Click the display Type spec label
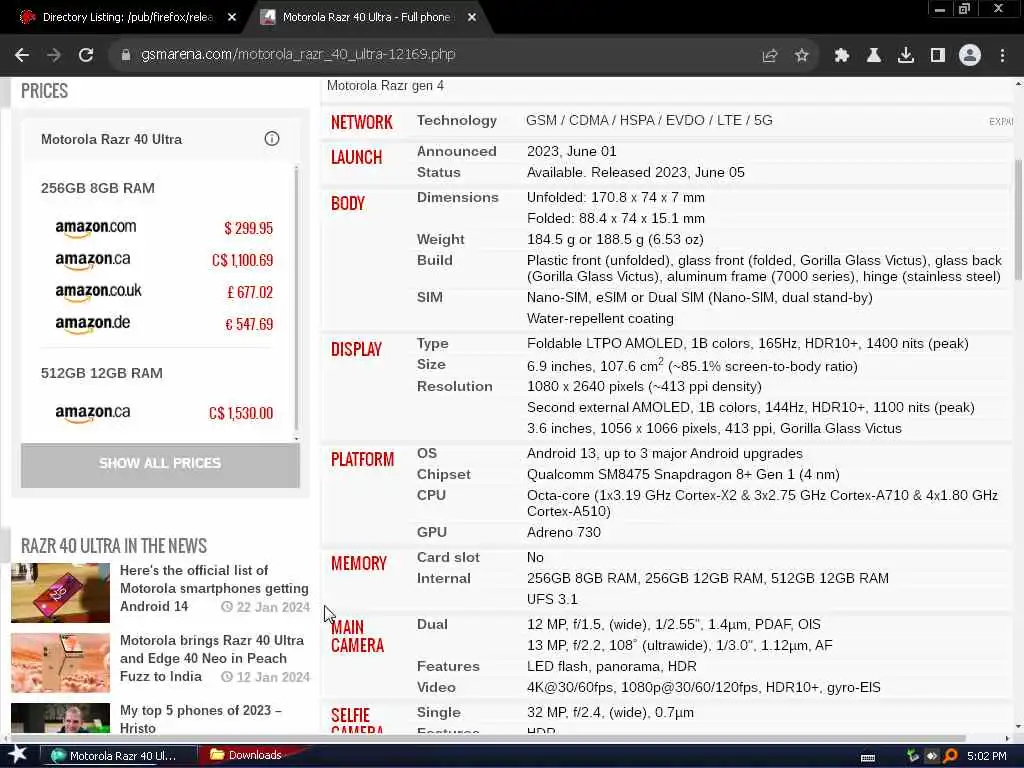Screen dimensions: 1024x768 click(x=432, y=344)
